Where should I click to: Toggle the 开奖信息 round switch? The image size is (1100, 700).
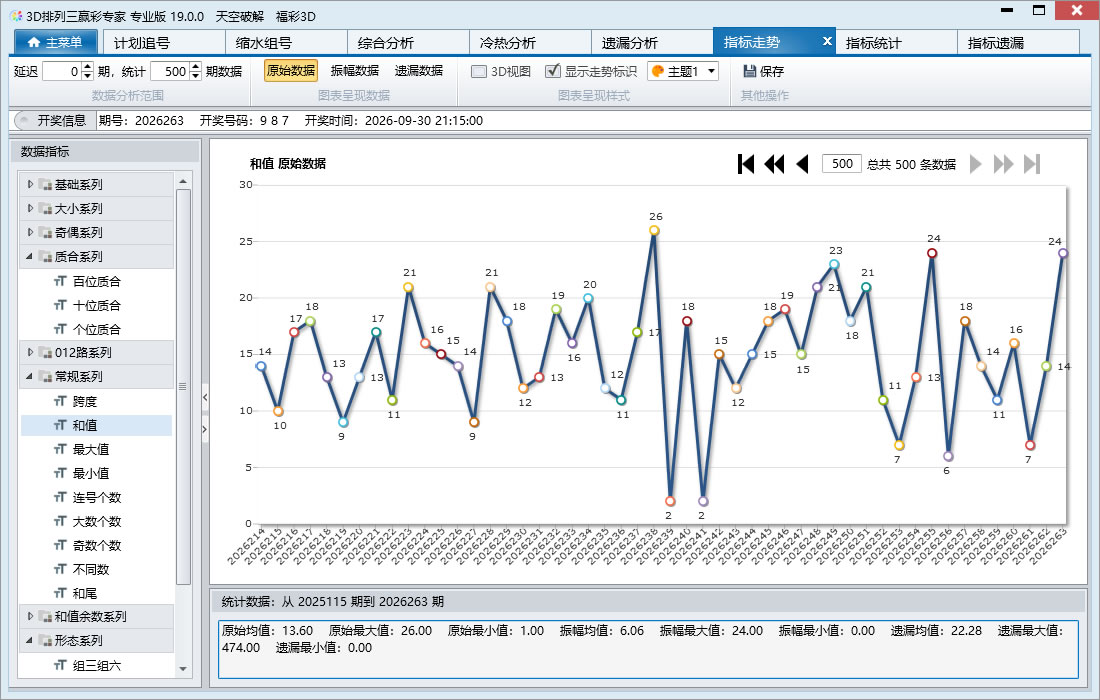tap(24, 121)
